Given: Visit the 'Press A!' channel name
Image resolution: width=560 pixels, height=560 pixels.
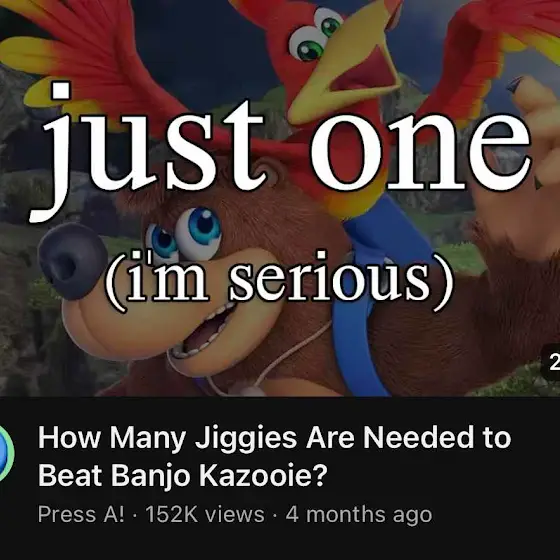Looking at the screenshot, I should click(81, 514).
